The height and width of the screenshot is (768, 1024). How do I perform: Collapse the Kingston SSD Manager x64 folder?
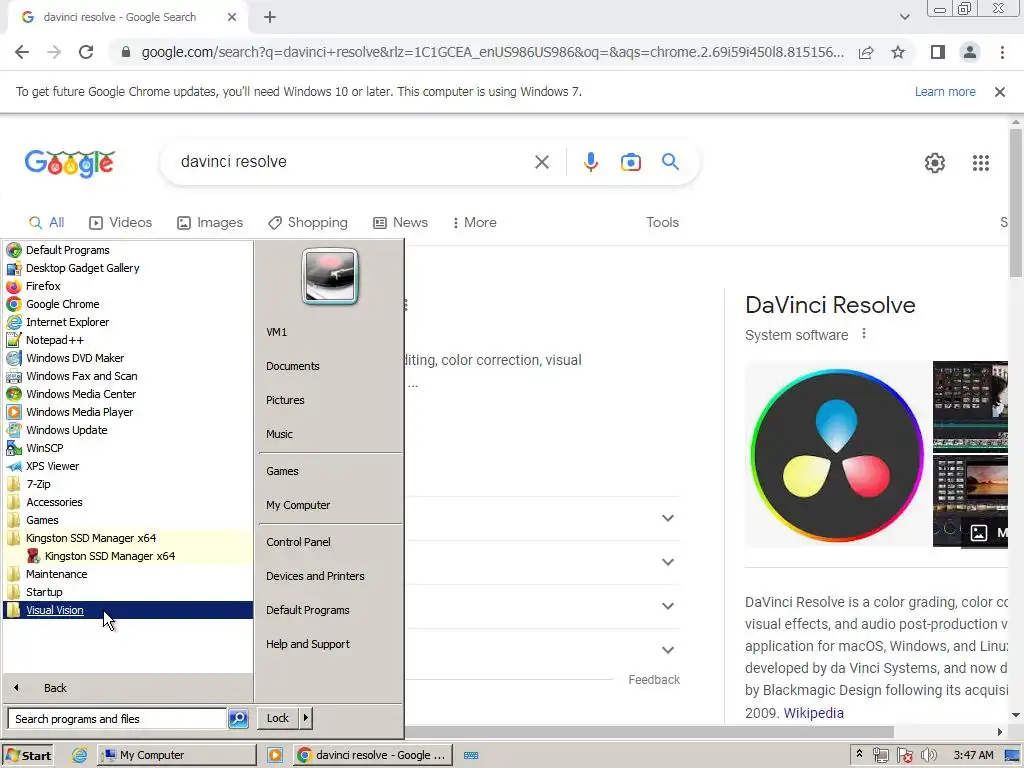click(x=91, y=538)
